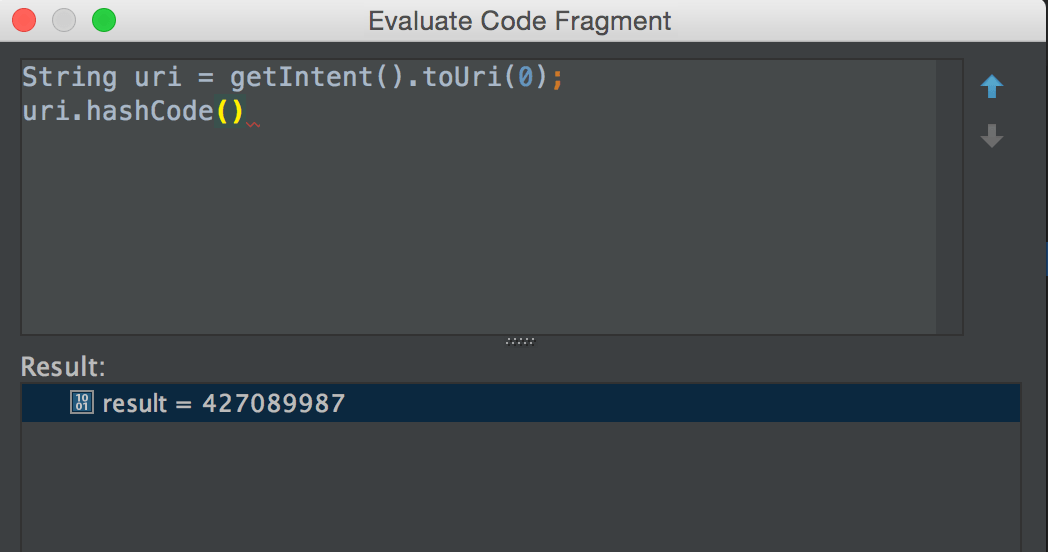Minimize the dialog with the yellow button
This screenshot has width=1048, height=552.
64,20
